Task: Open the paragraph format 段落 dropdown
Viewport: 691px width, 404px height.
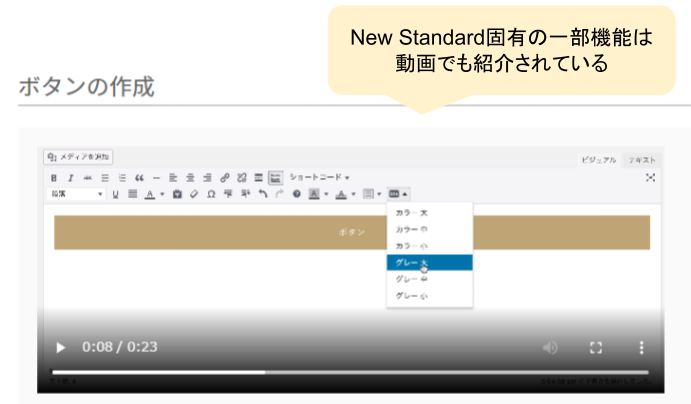Action: tap(77, 194)
